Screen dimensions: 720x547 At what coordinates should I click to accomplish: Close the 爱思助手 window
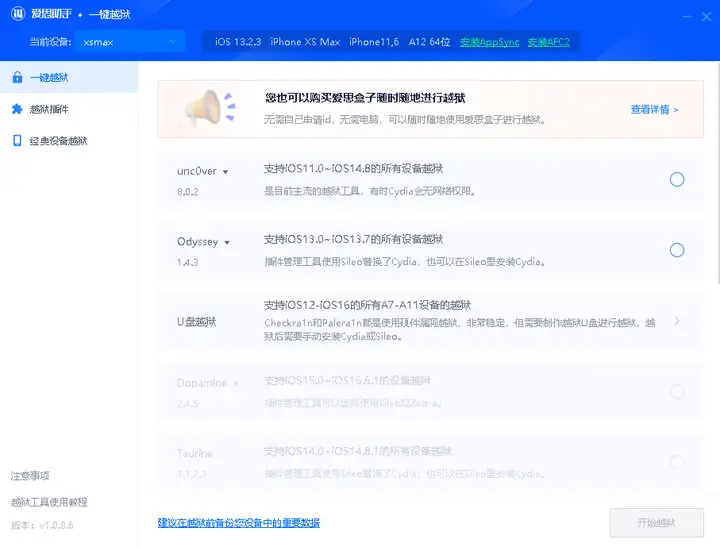pos(706,17)
